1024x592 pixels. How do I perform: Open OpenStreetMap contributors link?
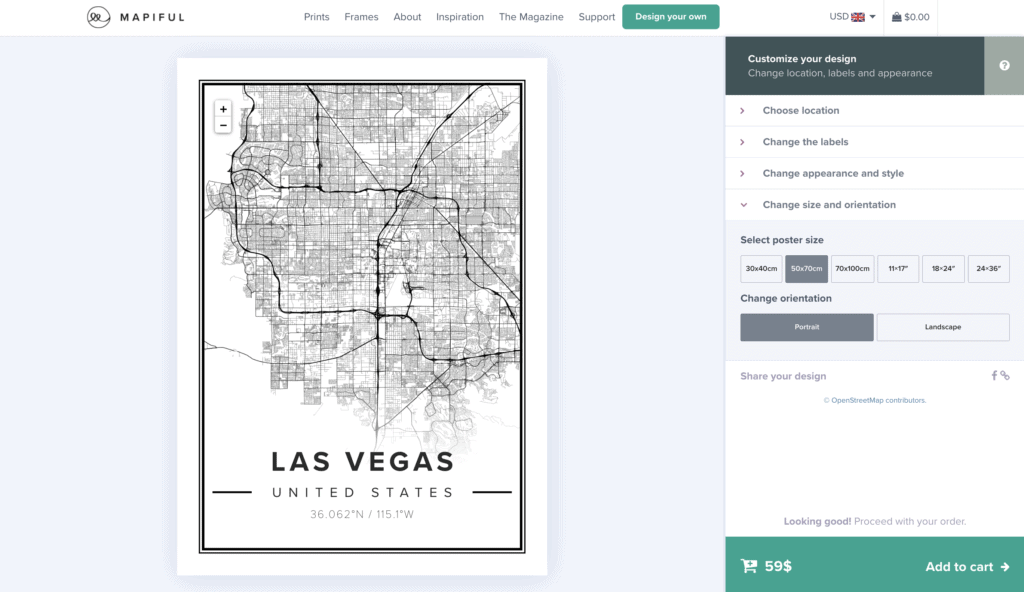tap(878, 400)
